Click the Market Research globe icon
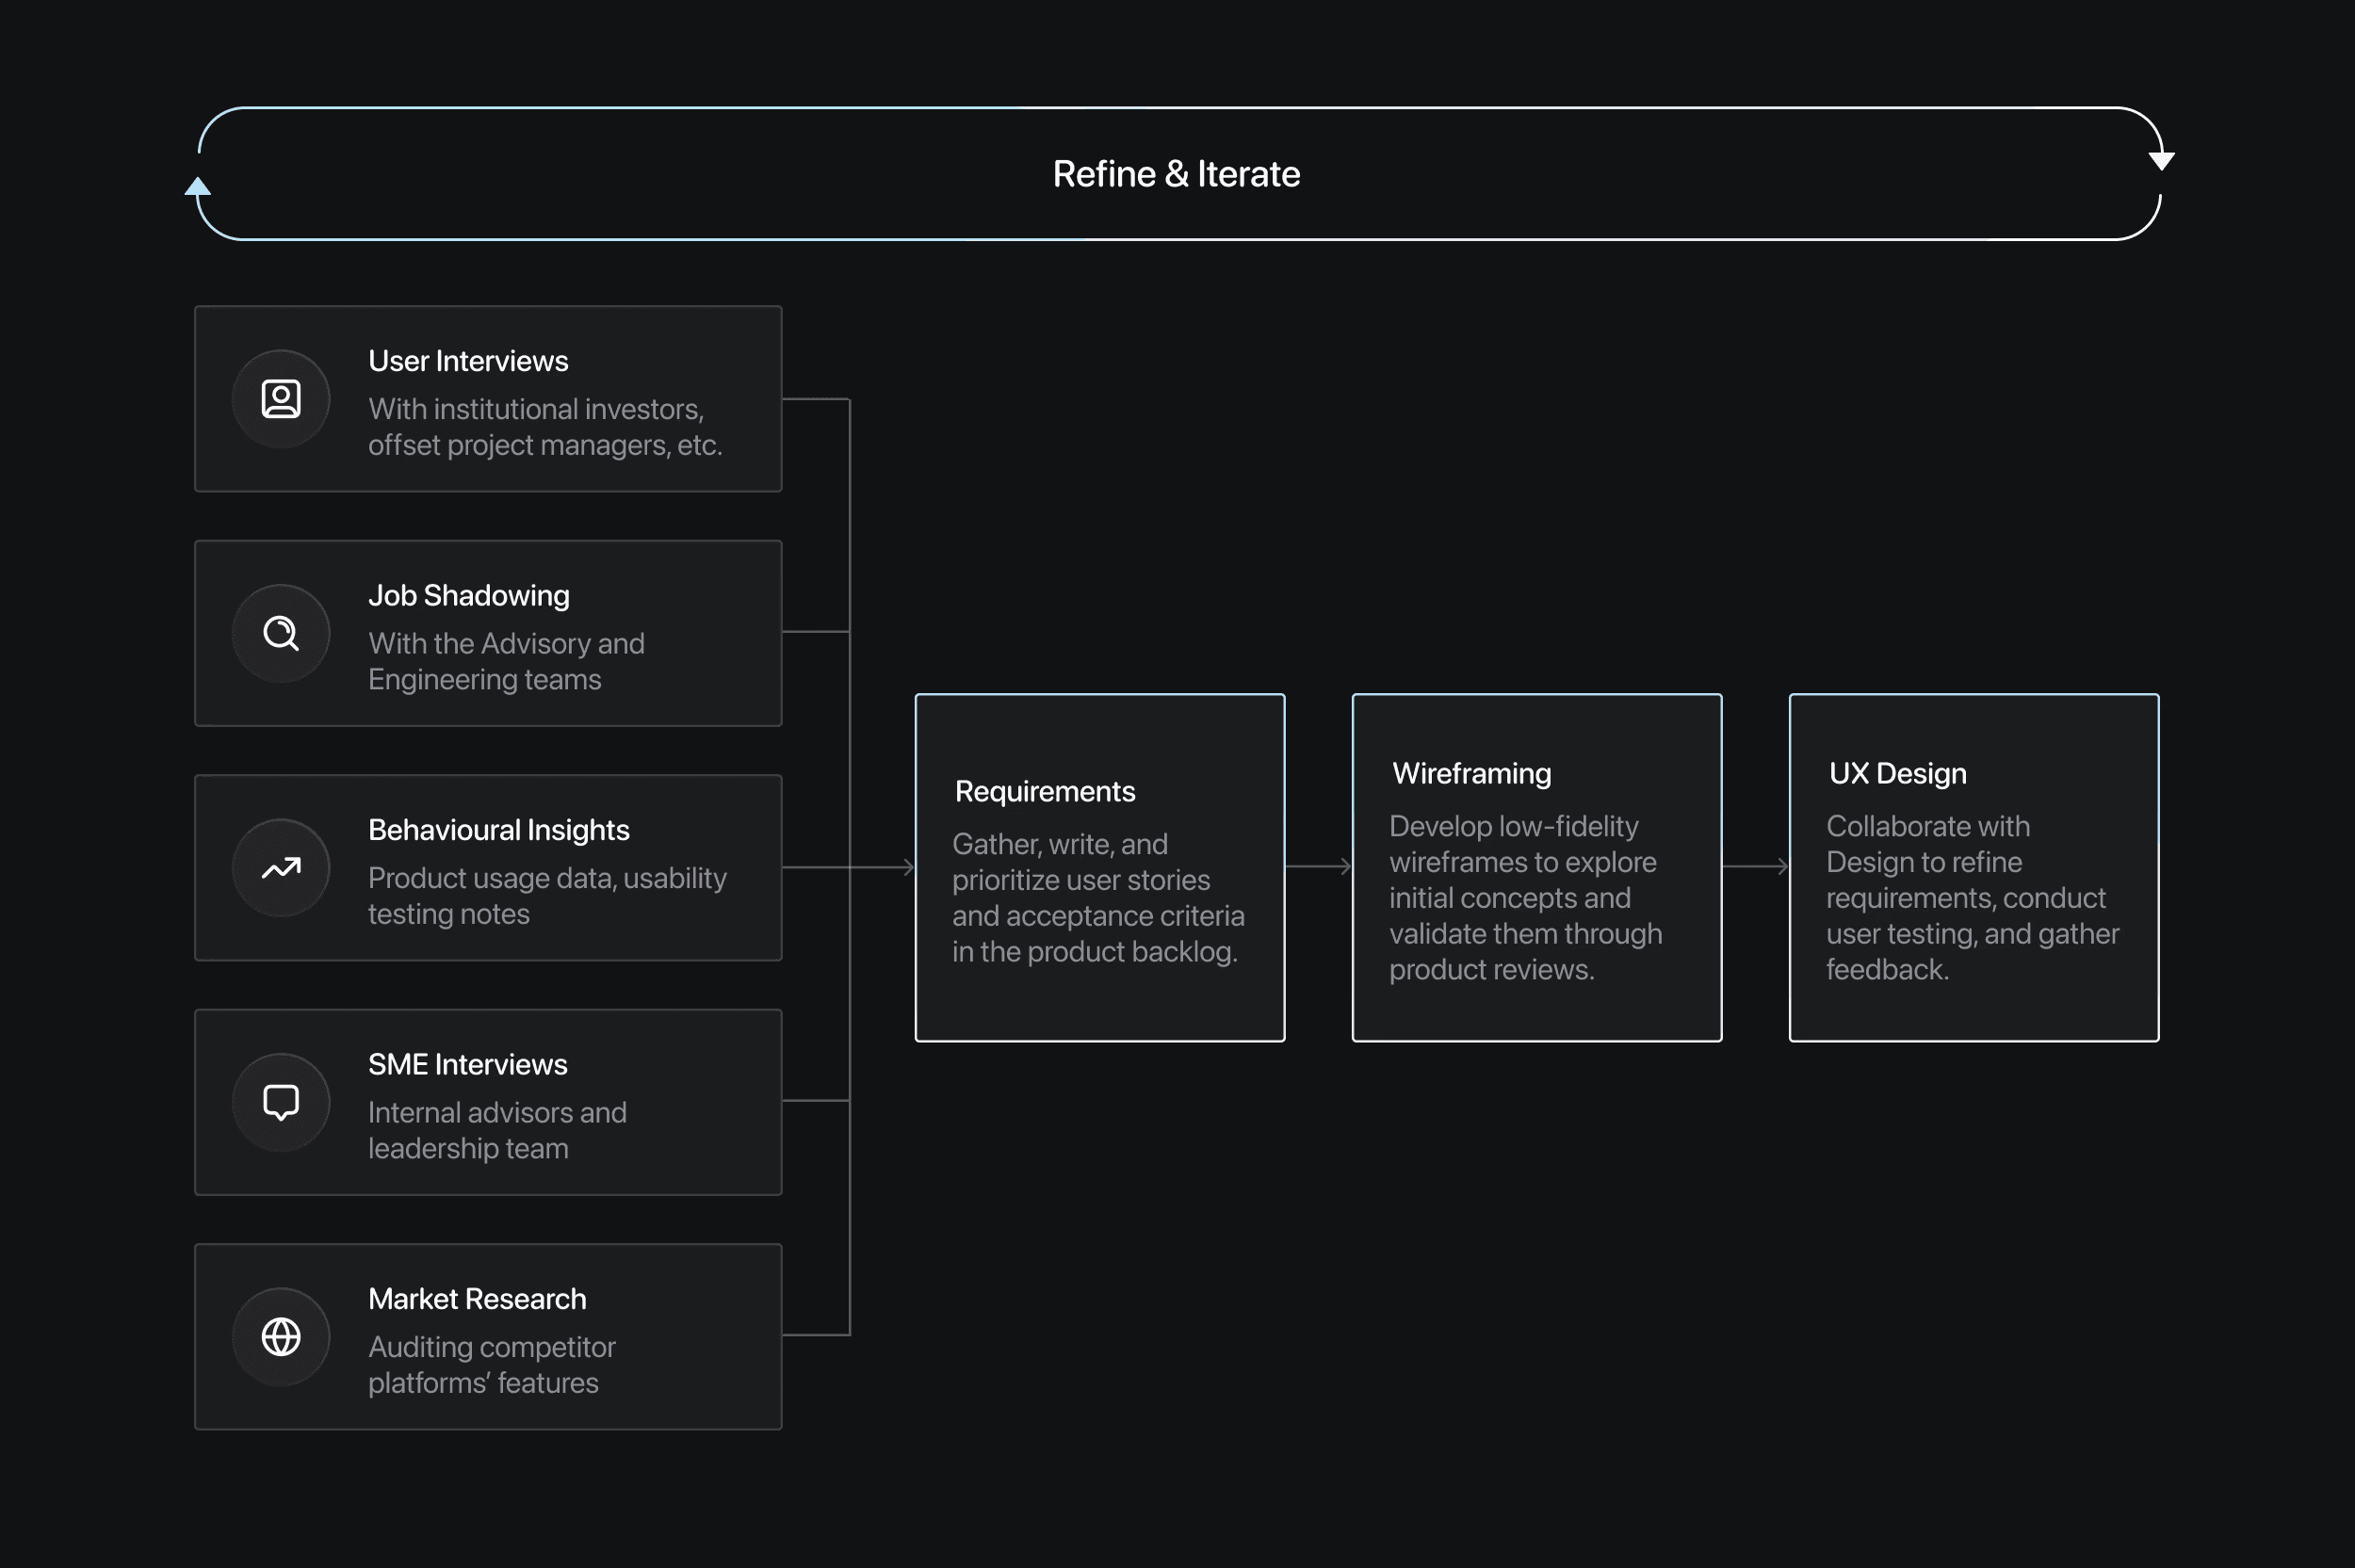2355x1568 pixels. coord(281,1337)
